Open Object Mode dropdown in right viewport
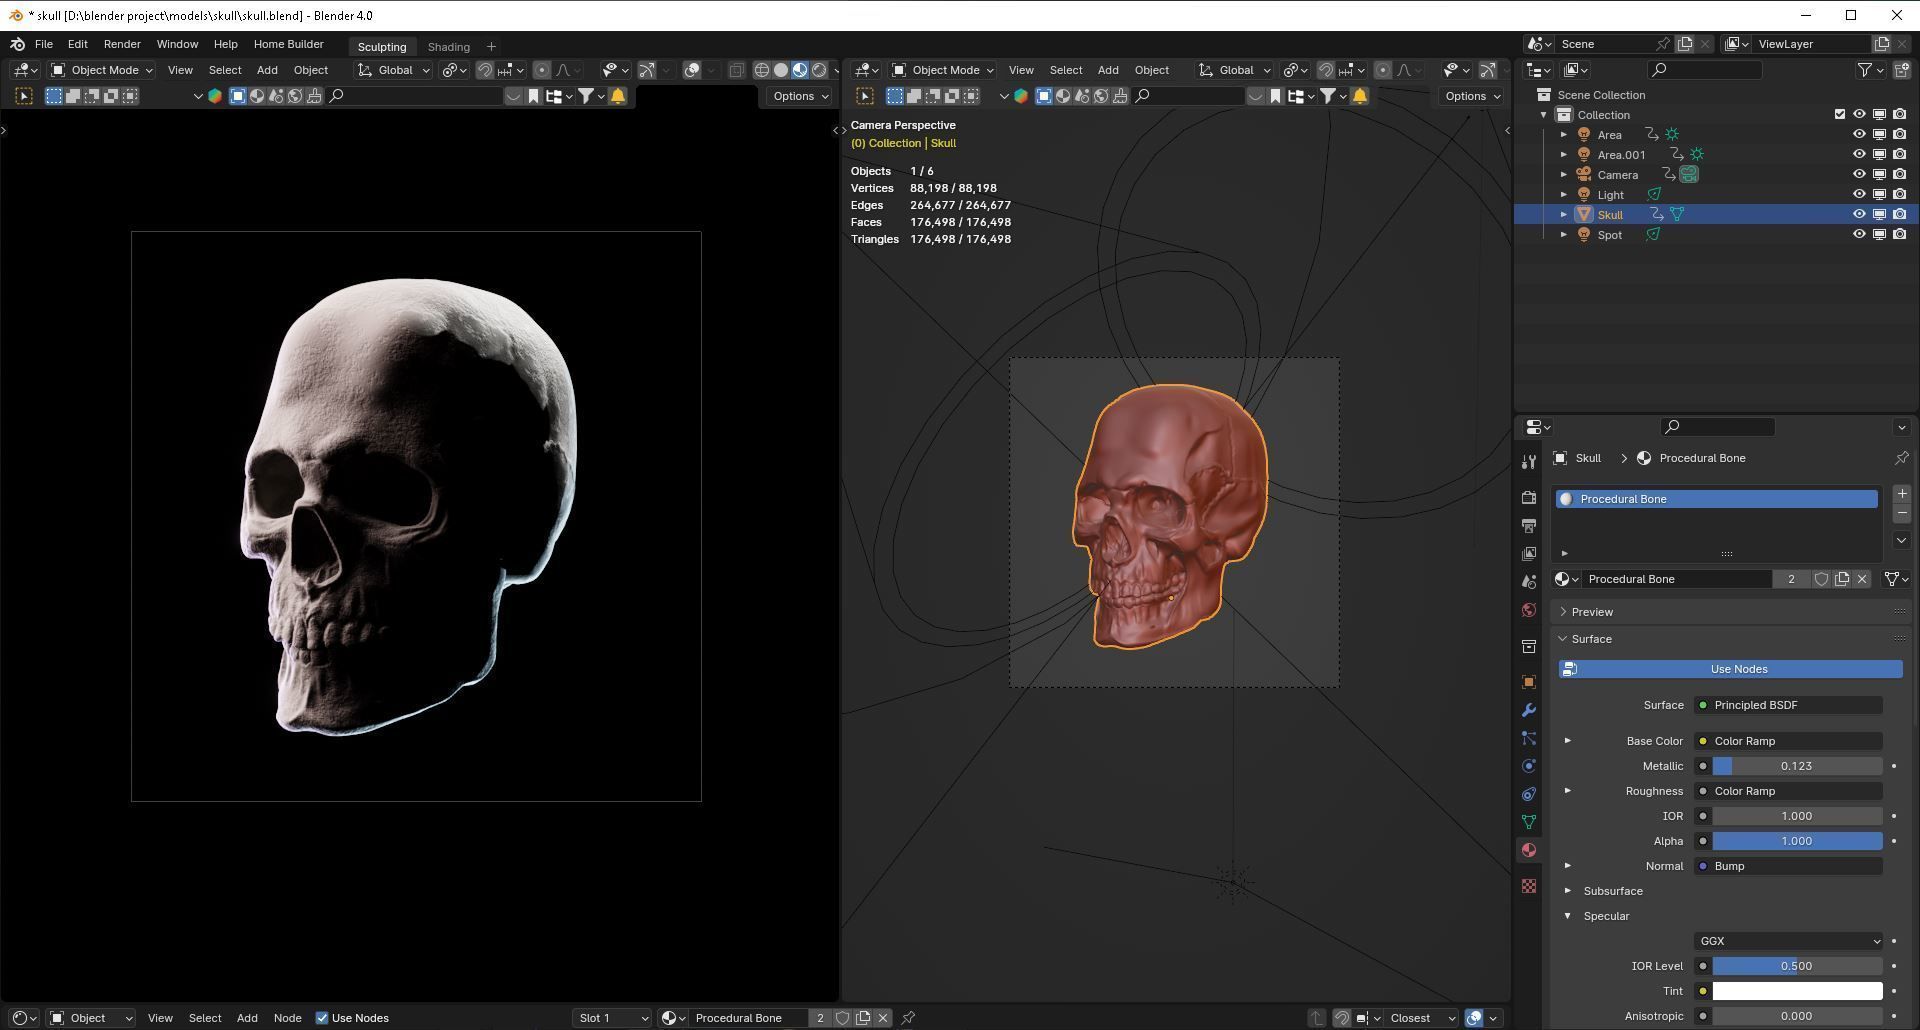Viewport: 1920px width, 1030px height. tap(943, 70)
